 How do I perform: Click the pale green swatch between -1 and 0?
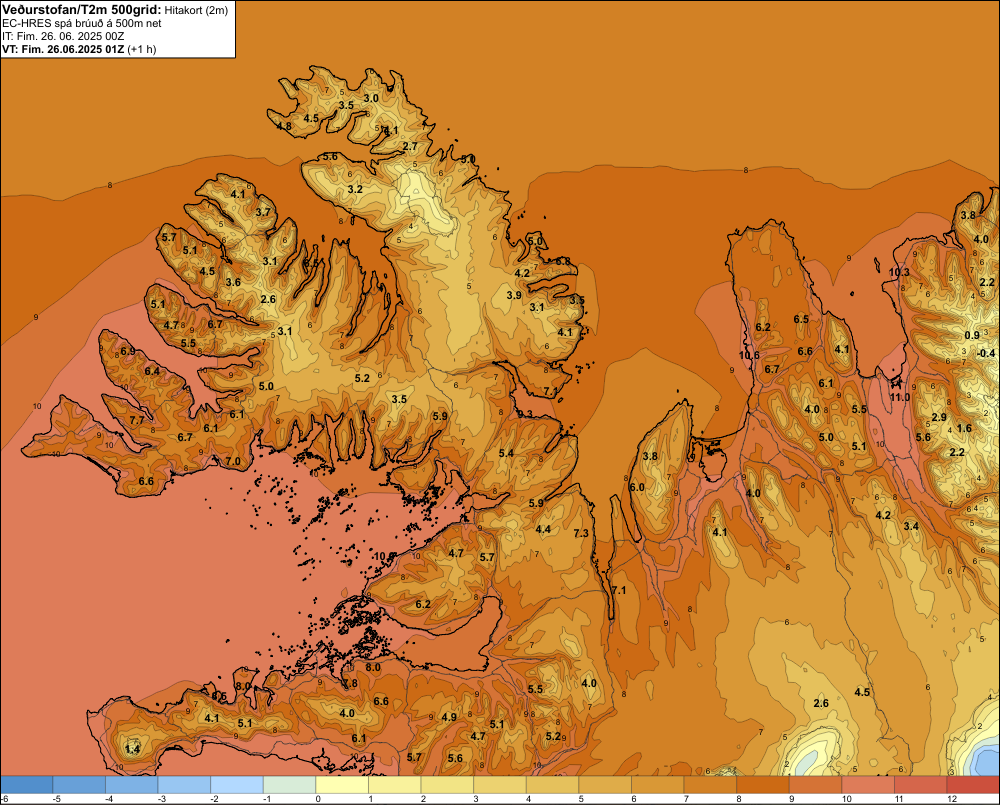(290, 785)
